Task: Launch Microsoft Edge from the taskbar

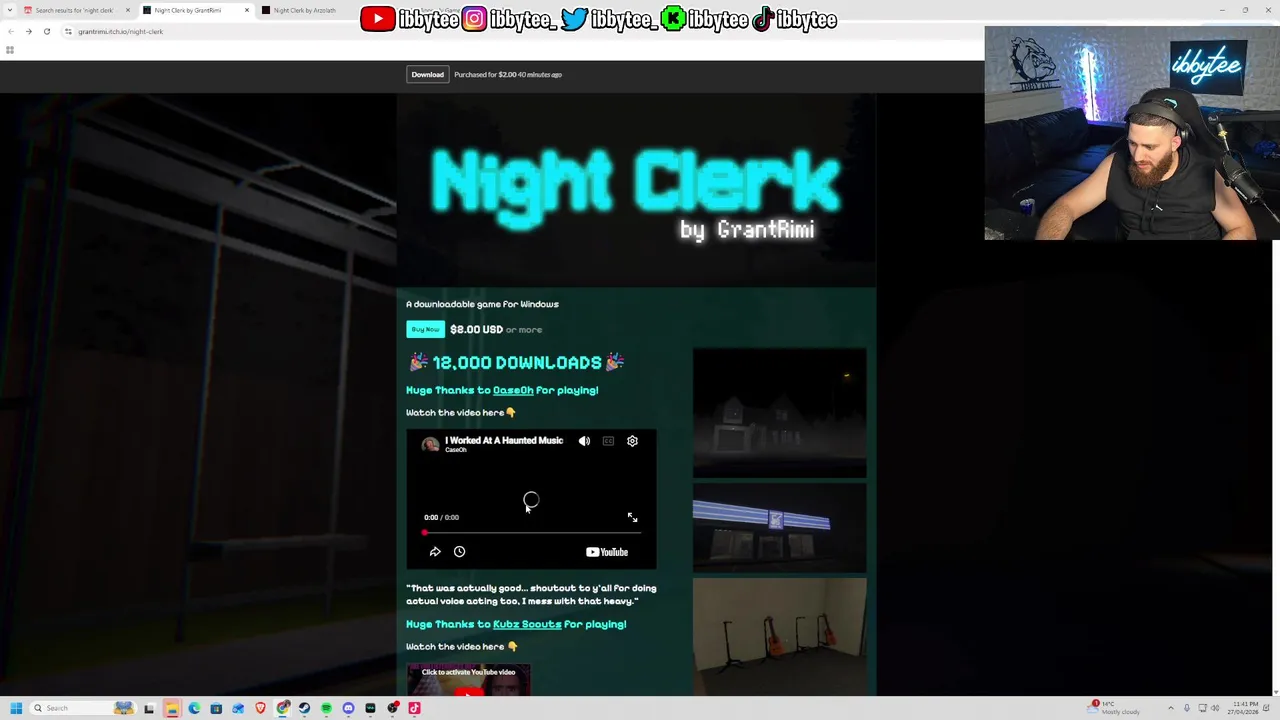Action: [x=194, y=708]
